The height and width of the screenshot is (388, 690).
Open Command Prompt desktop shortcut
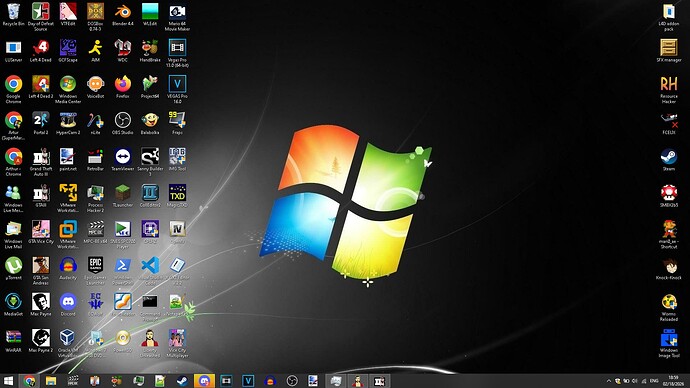tap(150, 307)
